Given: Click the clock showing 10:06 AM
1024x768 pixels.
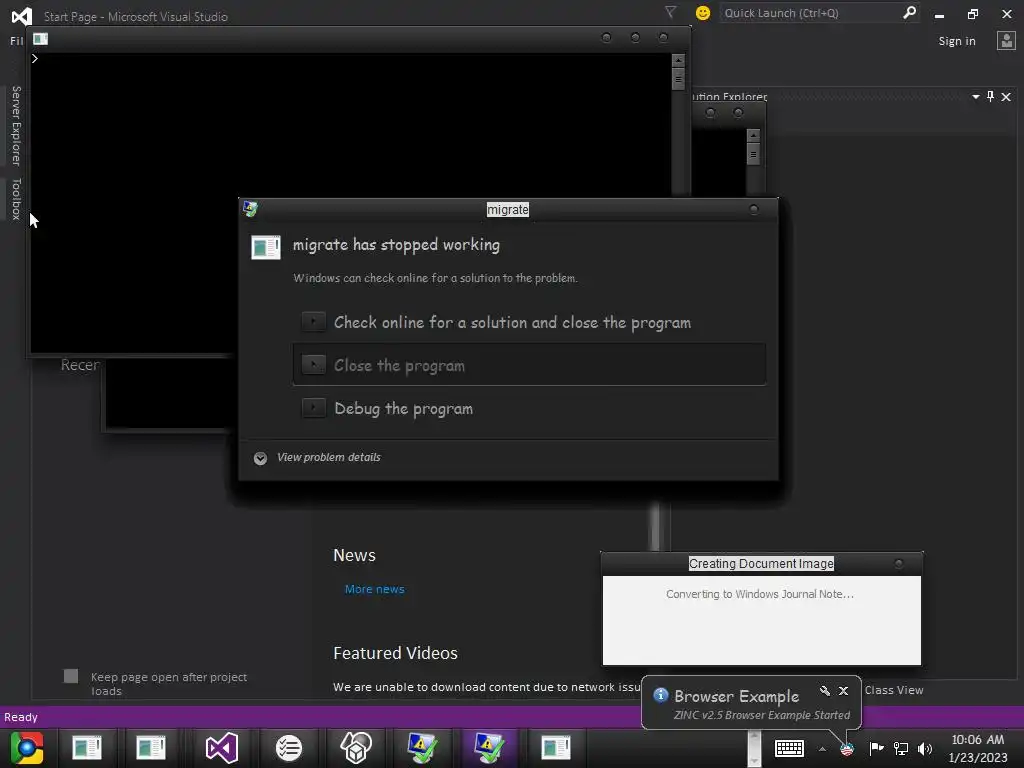Looking at the screenshot, I should click(x=978, y=740).
